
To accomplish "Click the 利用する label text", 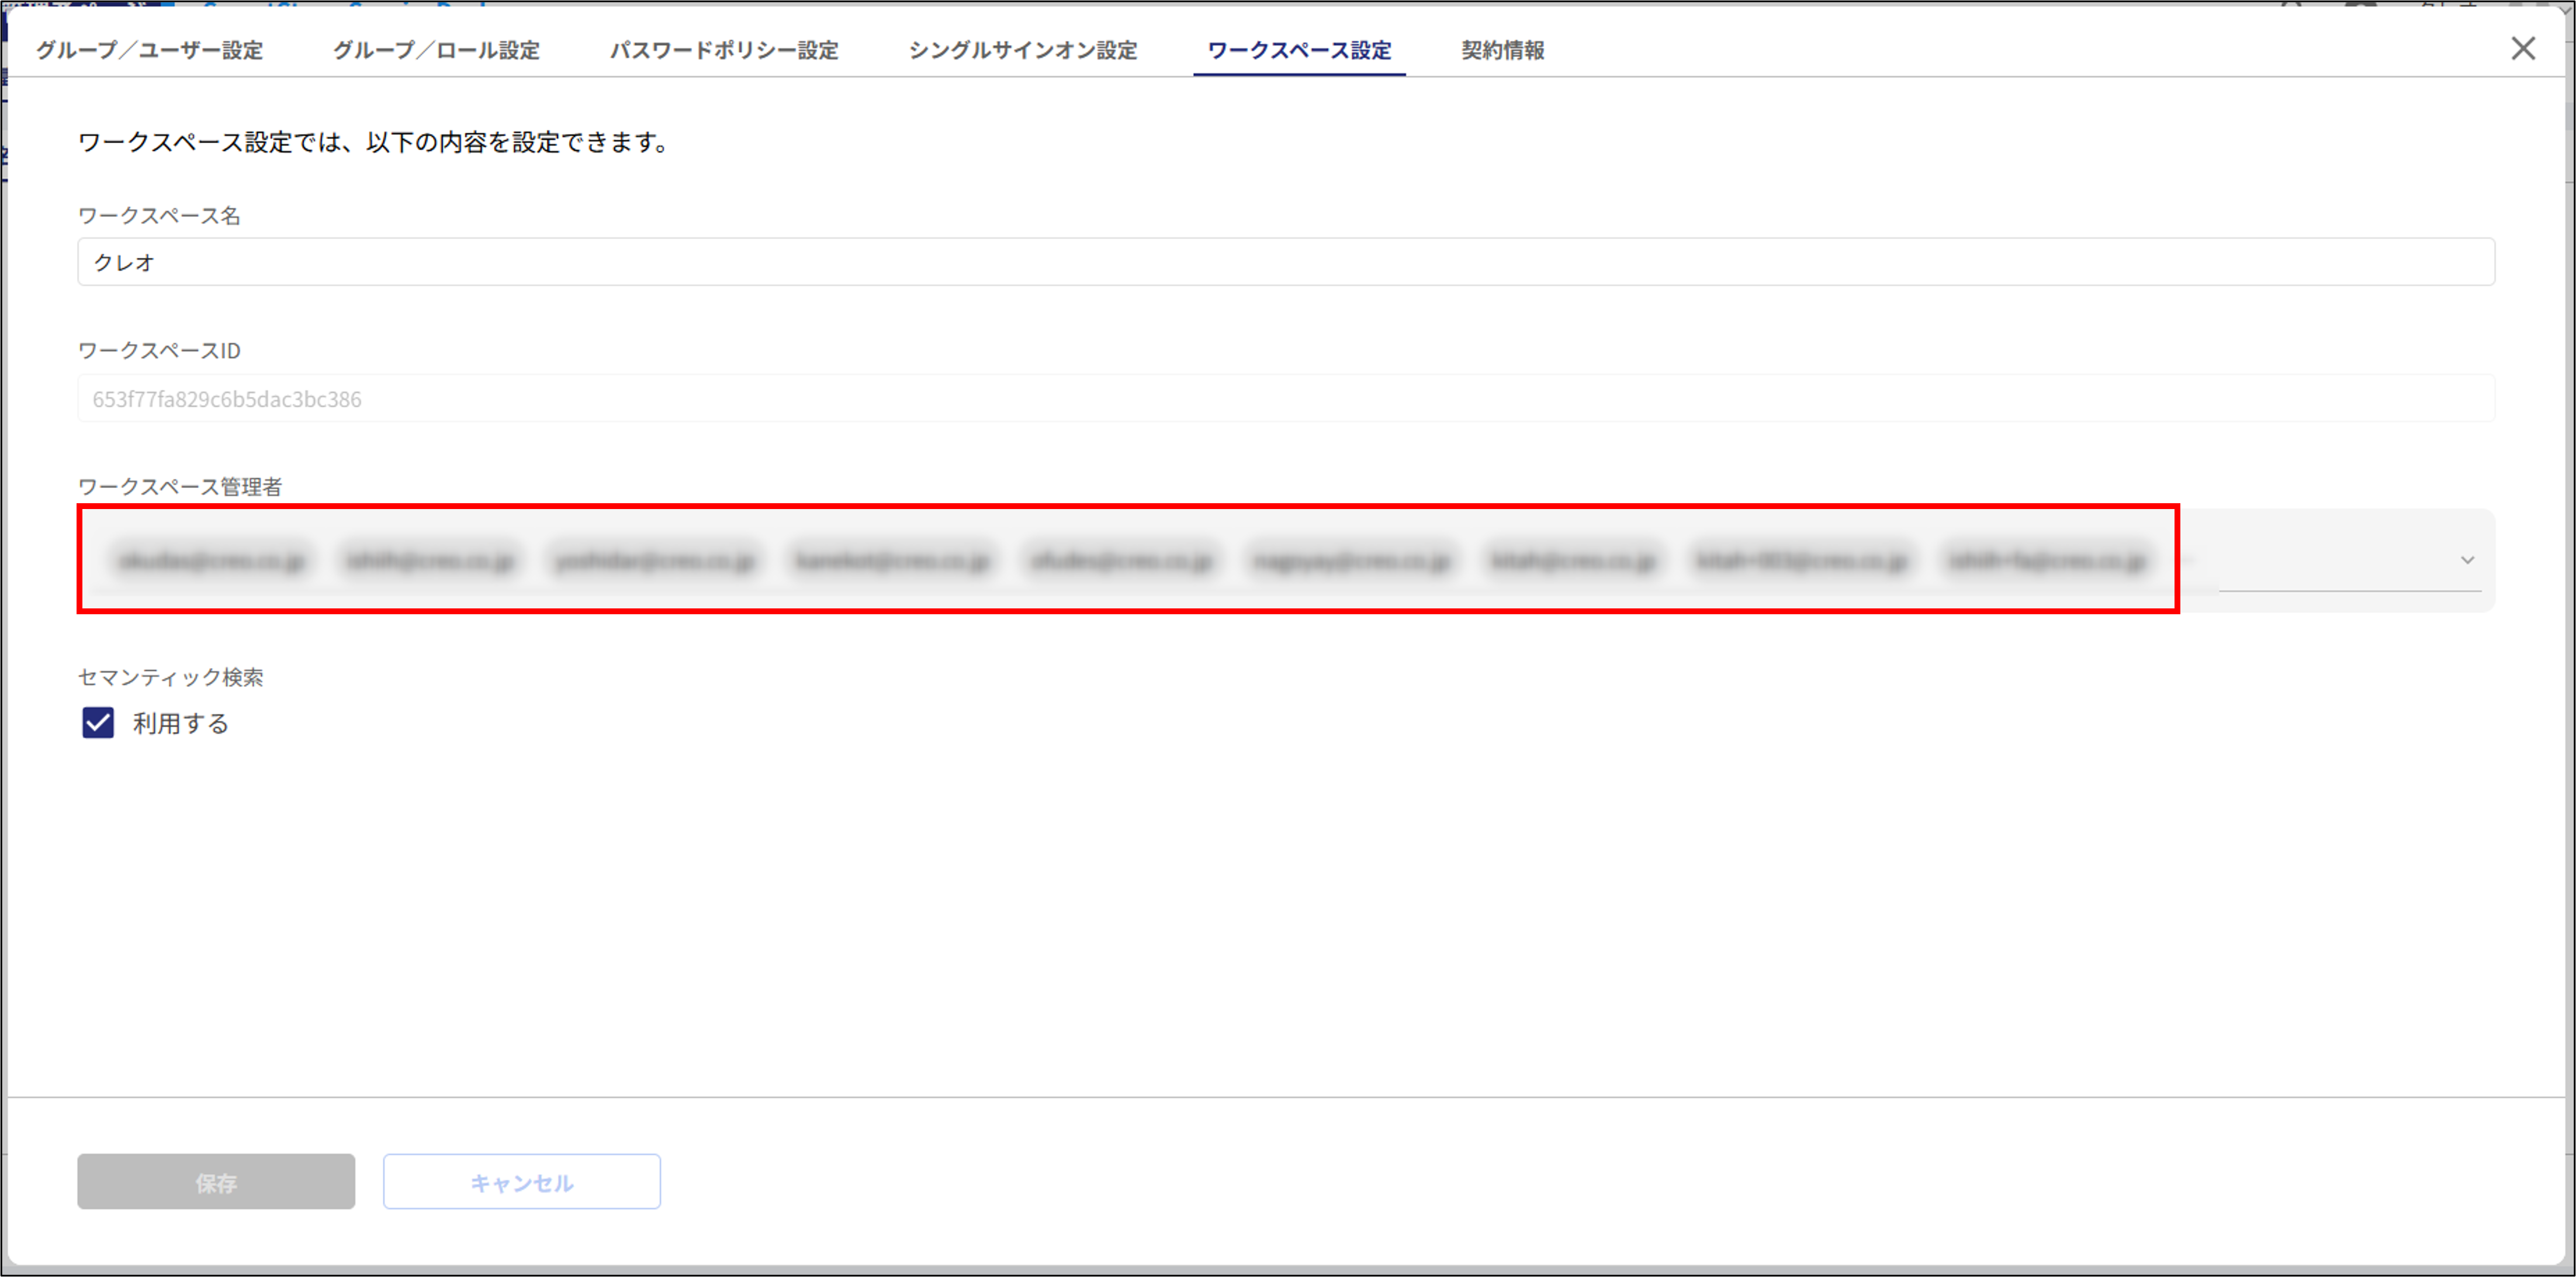I will 181,723.
